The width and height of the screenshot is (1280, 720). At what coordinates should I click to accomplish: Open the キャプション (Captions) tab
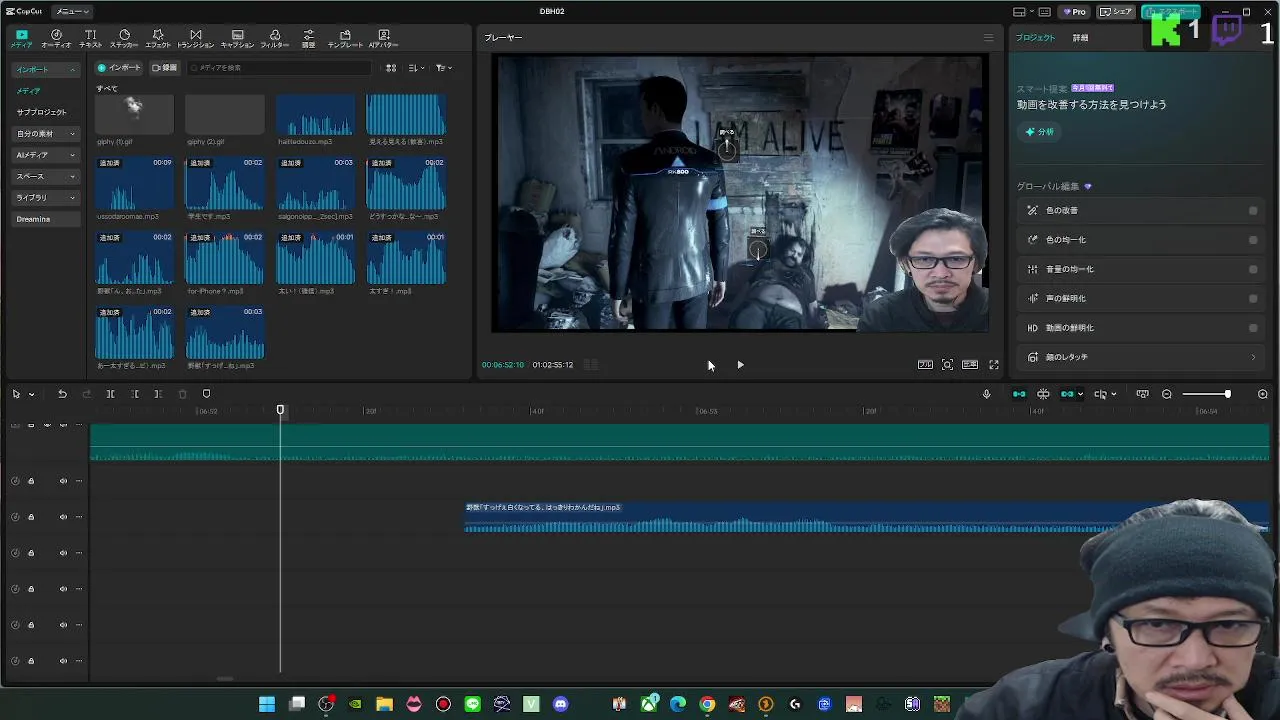coord(237,39)
